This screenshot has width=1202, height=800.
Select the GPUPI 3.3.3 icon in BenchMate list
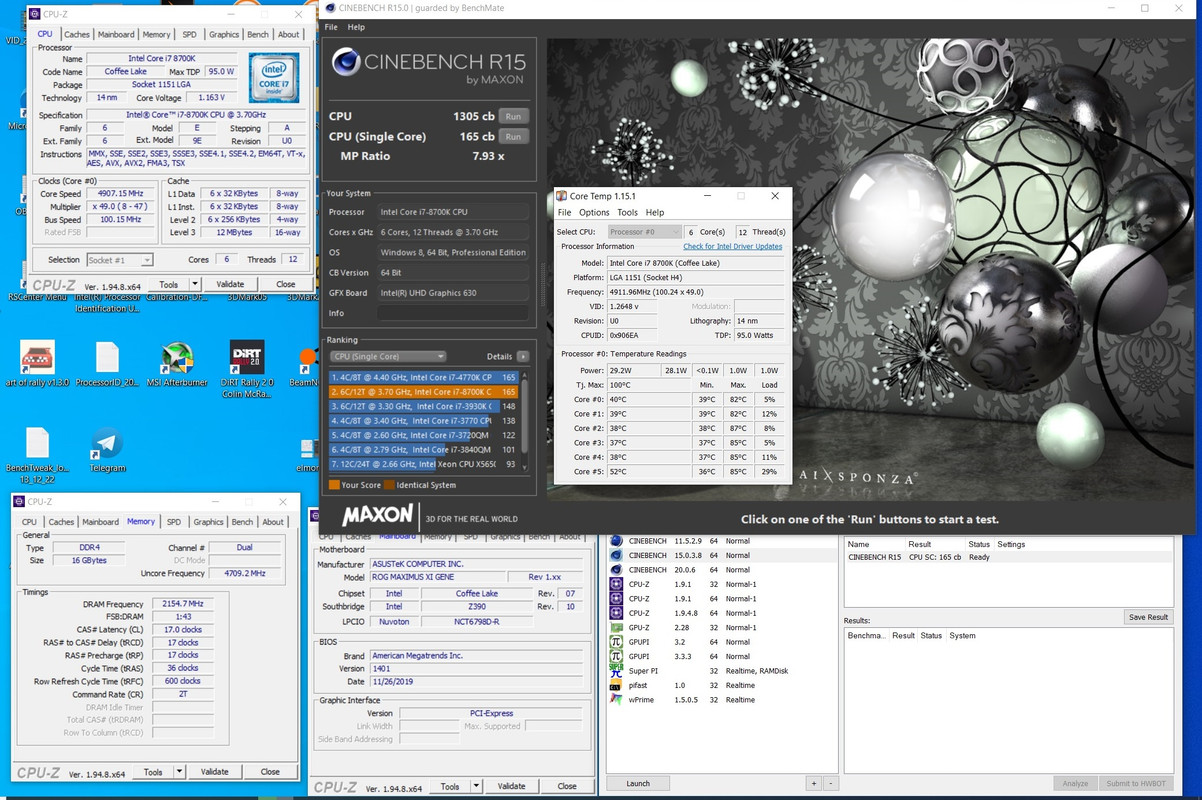pyautogui.click(x=616, y=657)
